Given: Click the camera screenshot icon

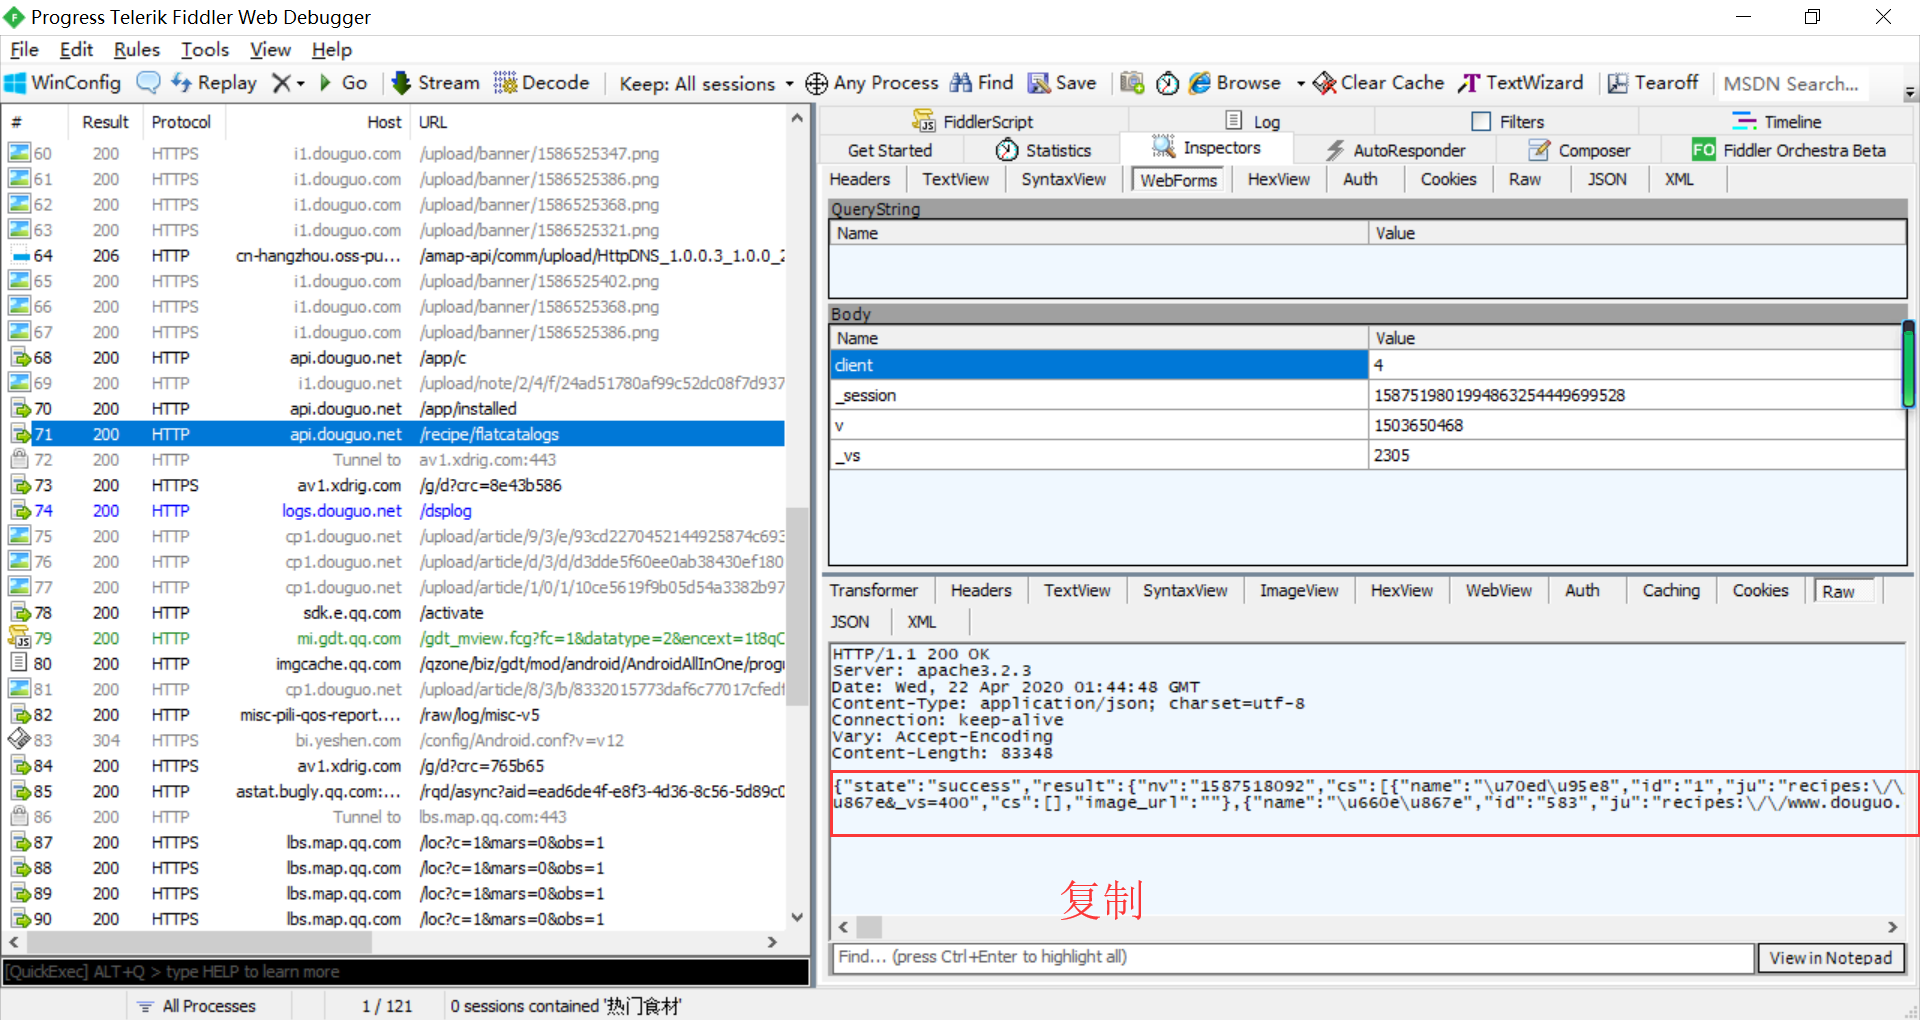Looking at the screenshot, I should [x=1132, y=83].
